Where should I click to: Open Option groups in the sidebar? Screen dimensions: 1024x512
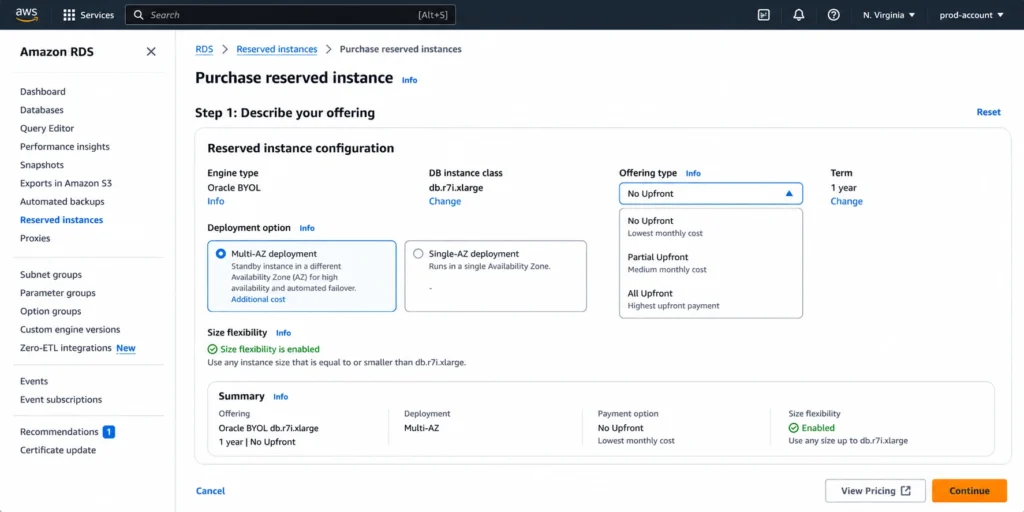[x=51, y=312]
